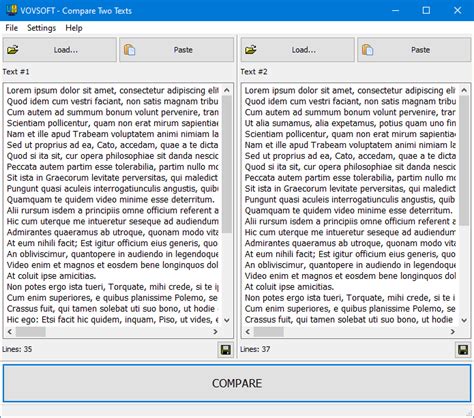This screenshot has width=474, height=418.
Task: Click the 'Lines: 37' status label
Action: click(x=255, y=349)
